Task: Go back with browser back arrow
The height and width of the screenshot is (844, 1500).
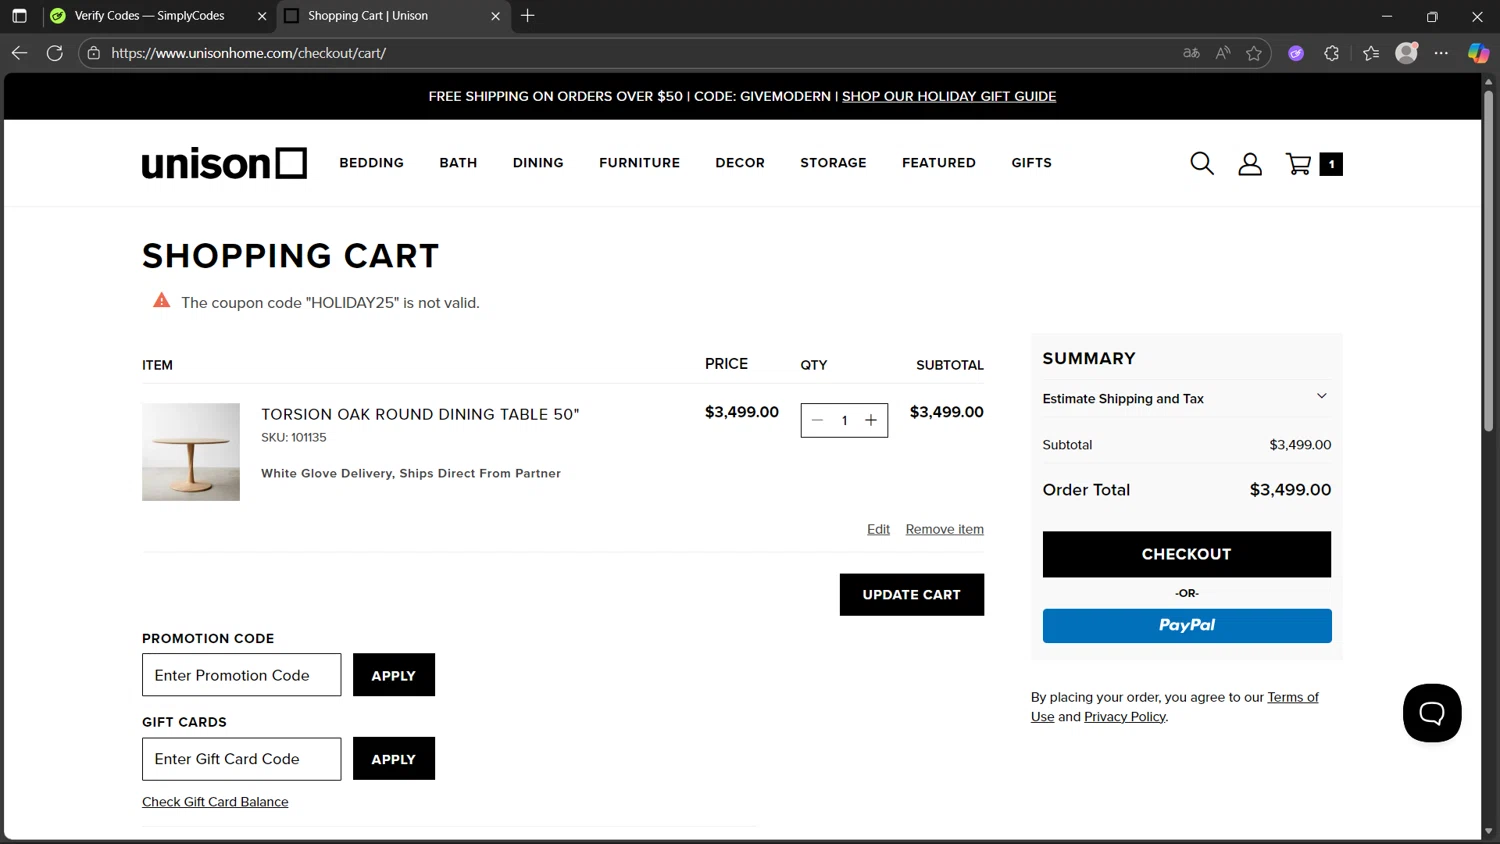Action: (19, 53)
